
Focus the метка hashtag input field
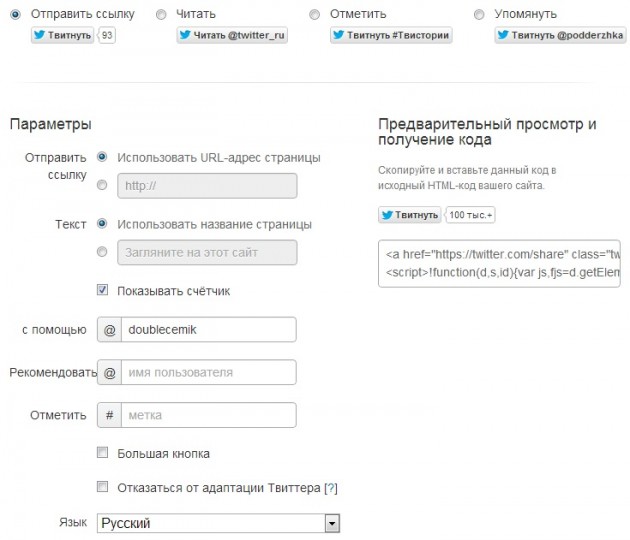(x=208, y=415)
